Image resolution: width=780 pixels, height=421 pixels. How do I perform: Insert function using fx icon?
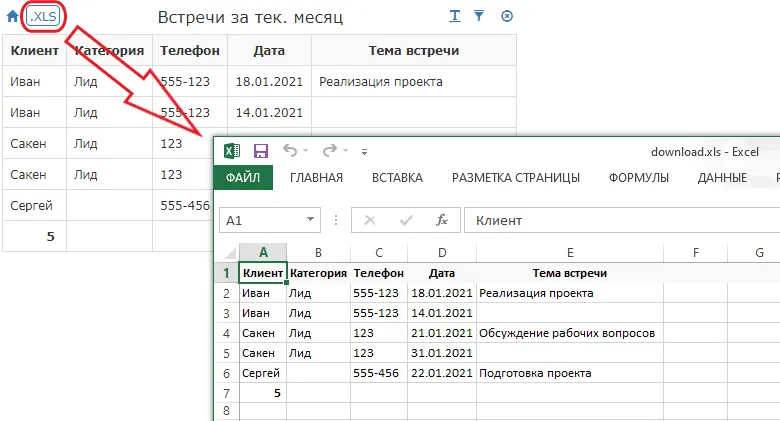[x=442, y=220]
